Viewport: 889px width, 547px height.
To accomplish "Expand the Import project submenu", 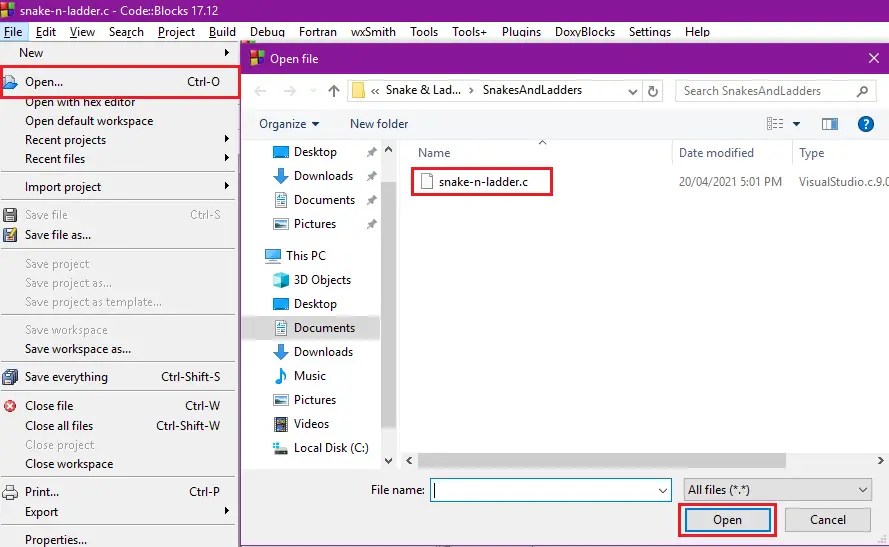I will coord(226,186).
